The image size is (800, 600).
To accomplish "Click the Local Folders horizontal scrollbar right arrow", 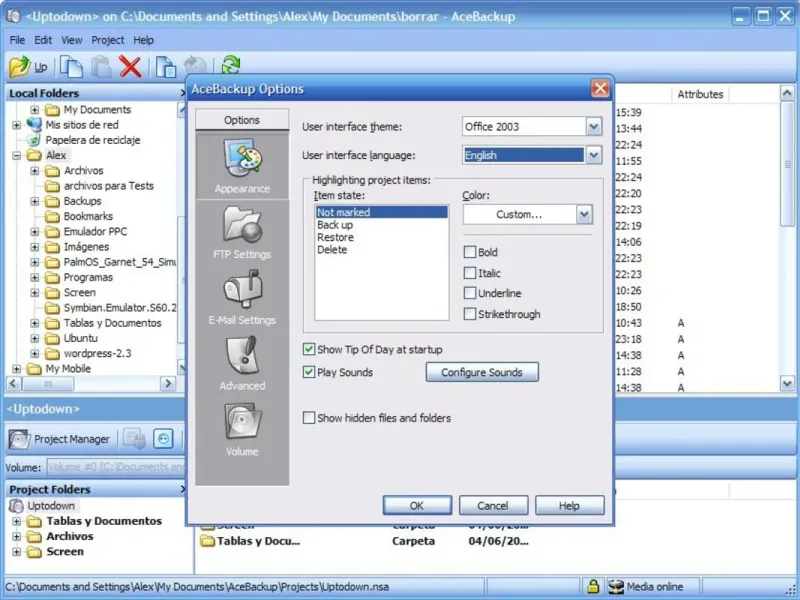I will point(167,384).
